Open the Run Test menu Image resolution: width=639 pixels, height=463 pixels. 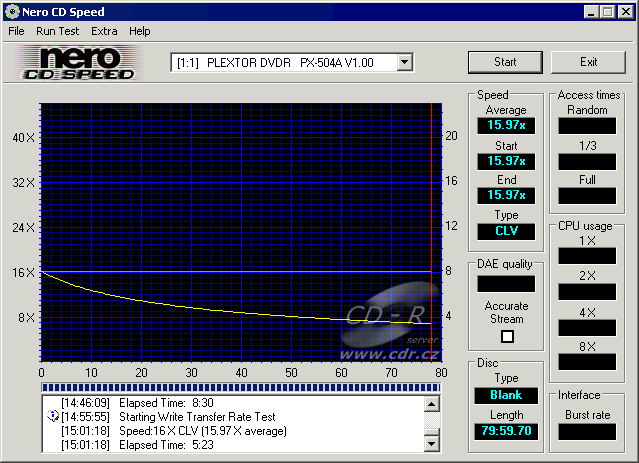[x=57, y=31]
